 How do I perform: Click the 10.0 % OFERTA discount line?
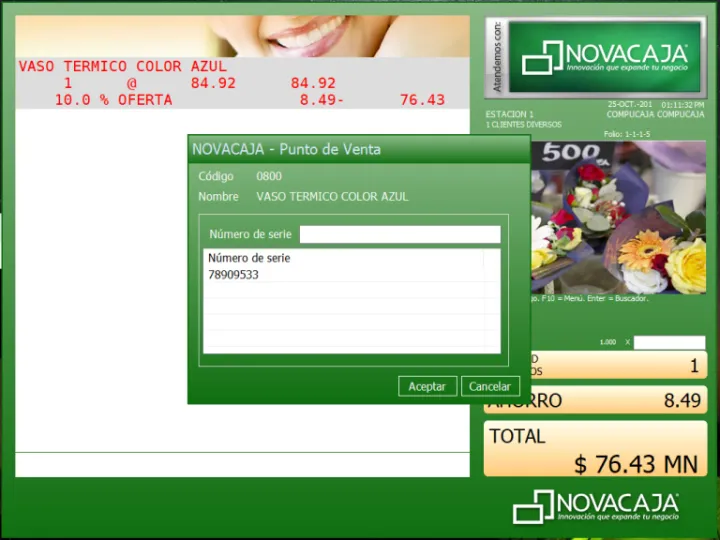(x=113, y=100)
